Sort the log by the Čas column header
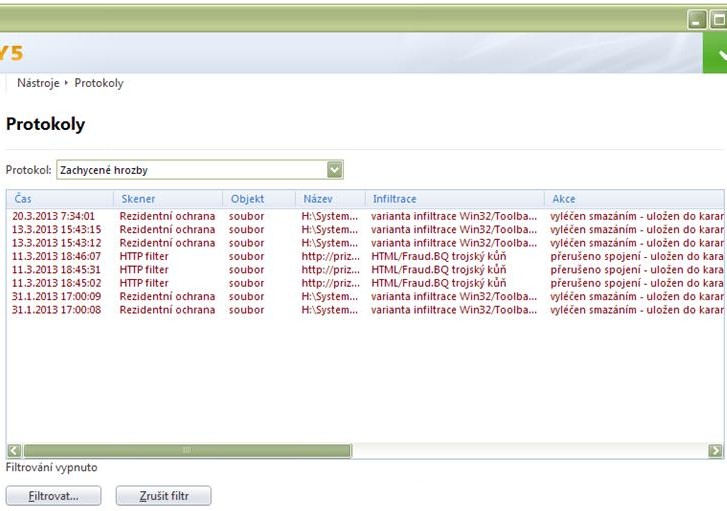 [24, 199]
